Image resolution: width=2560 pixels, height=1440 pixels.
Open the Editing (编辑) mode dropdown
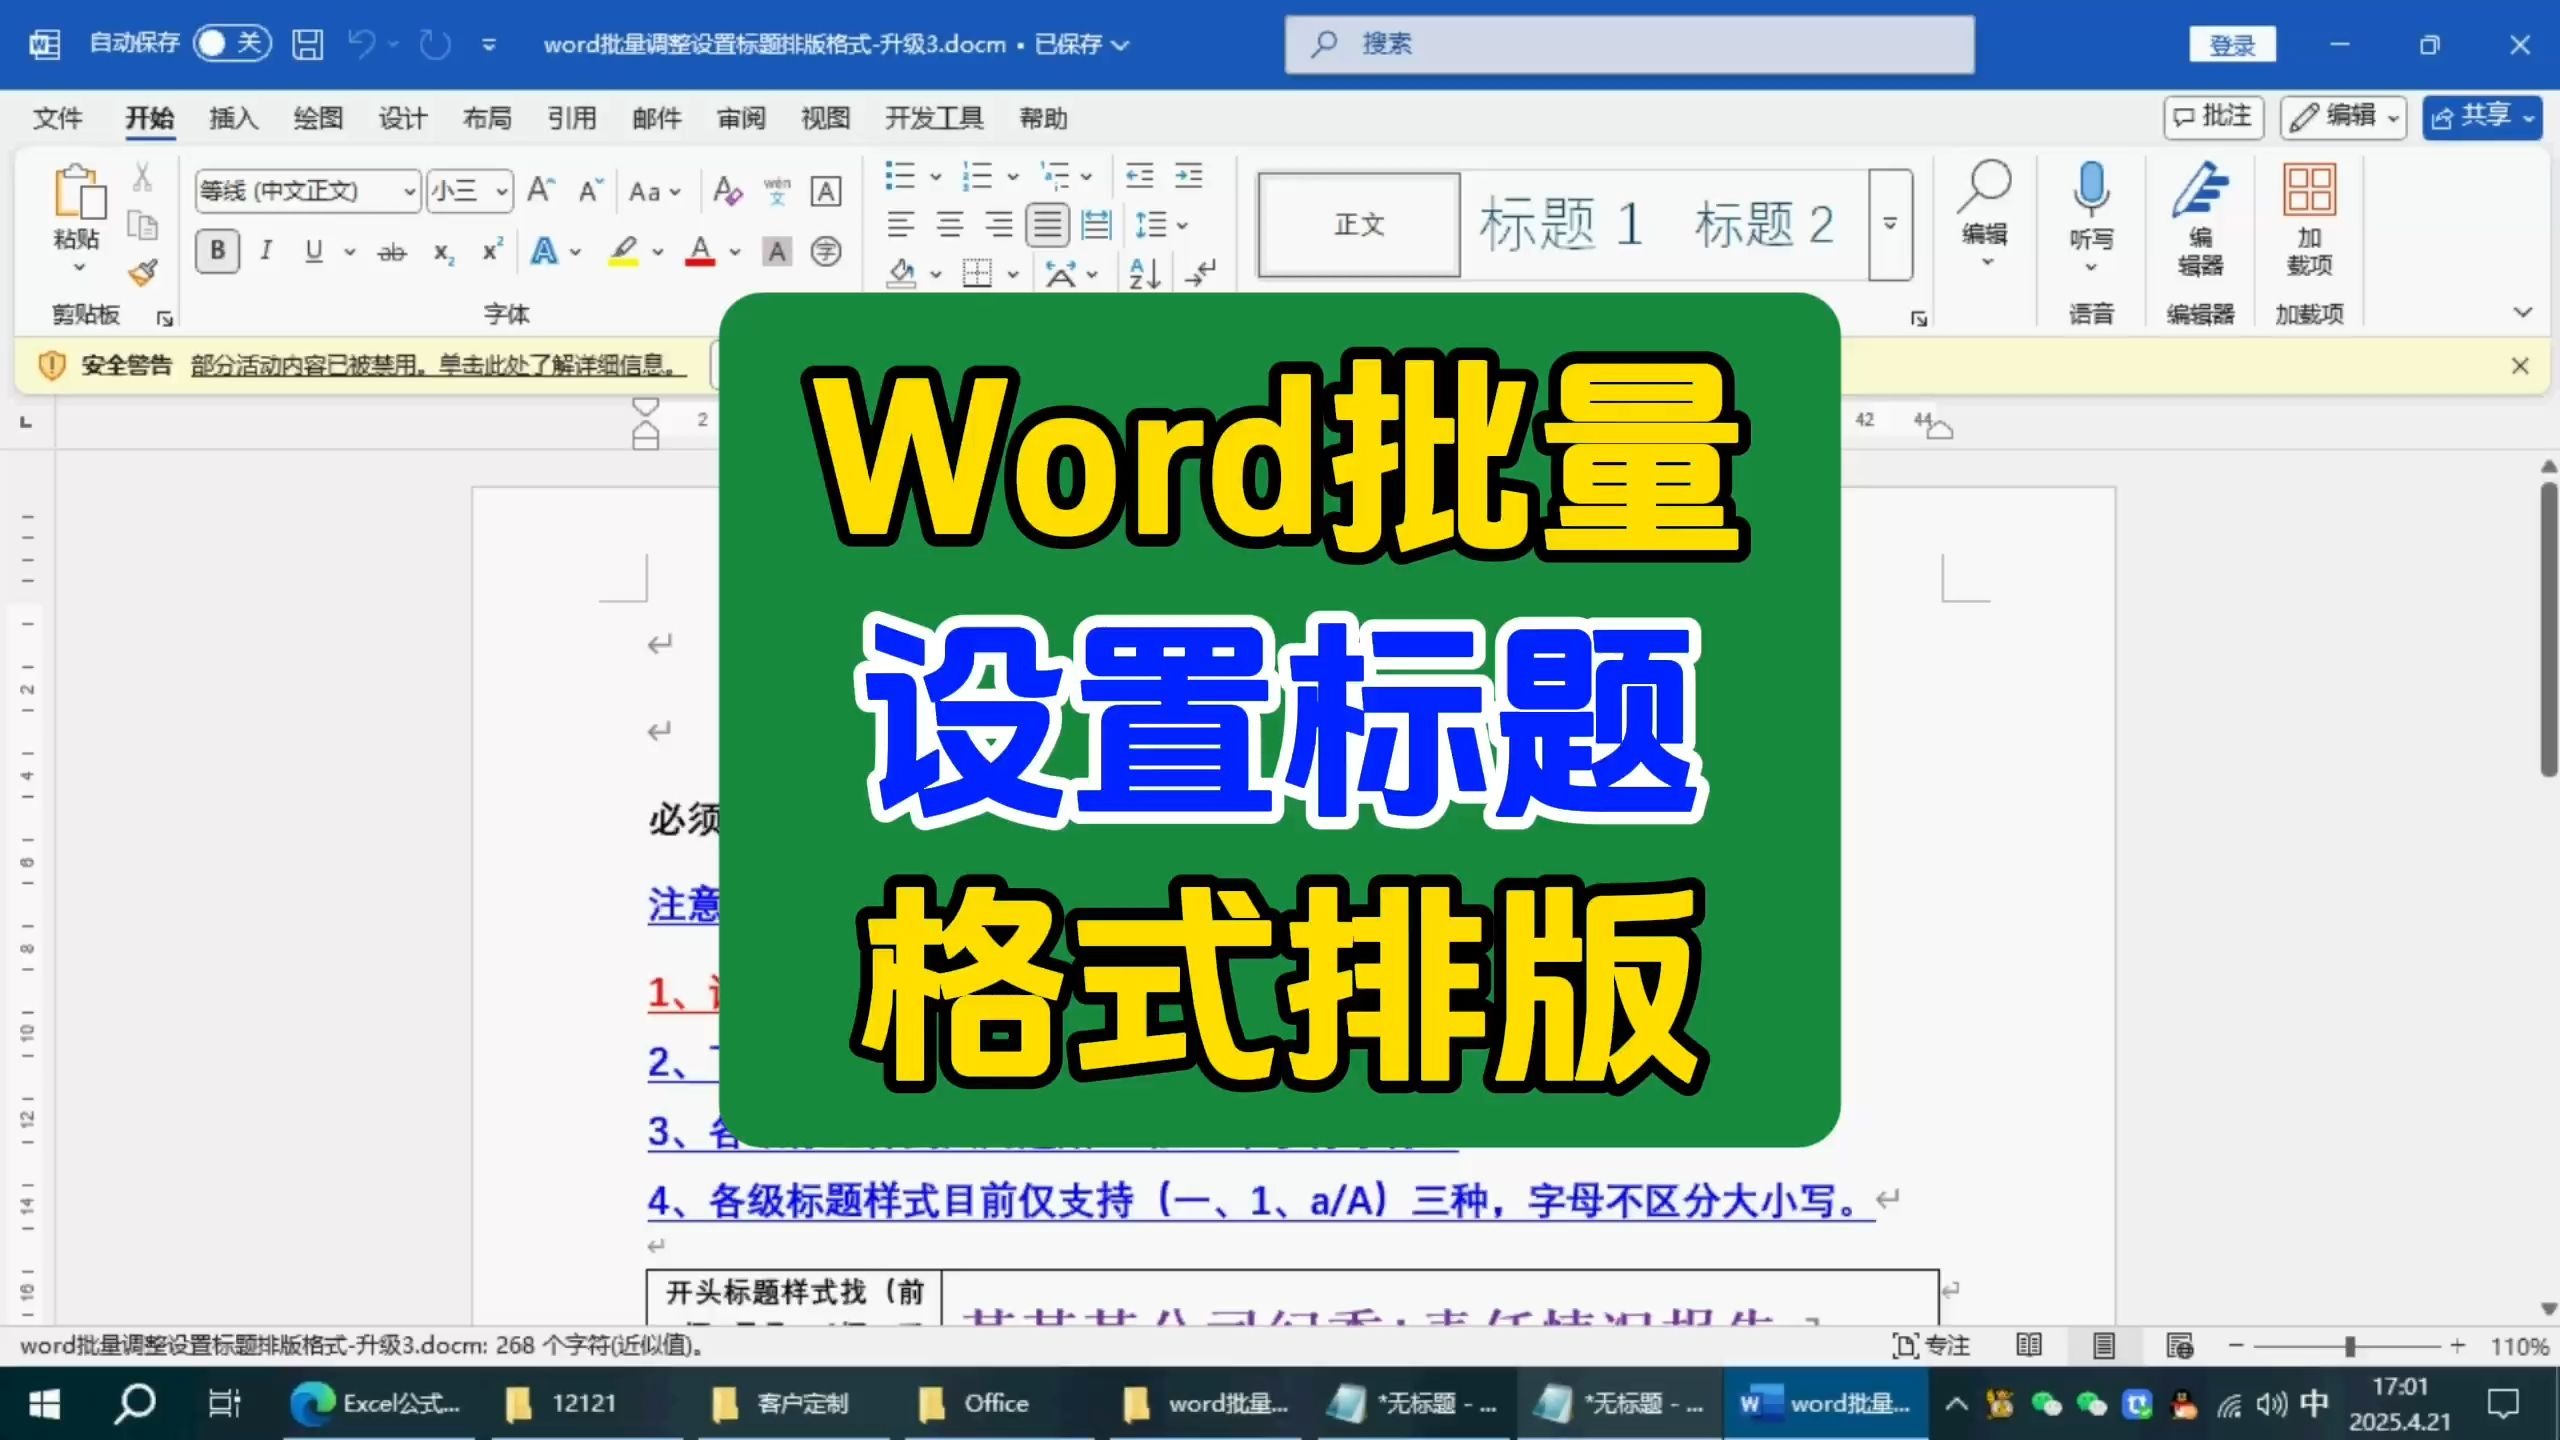[2343, 117]
